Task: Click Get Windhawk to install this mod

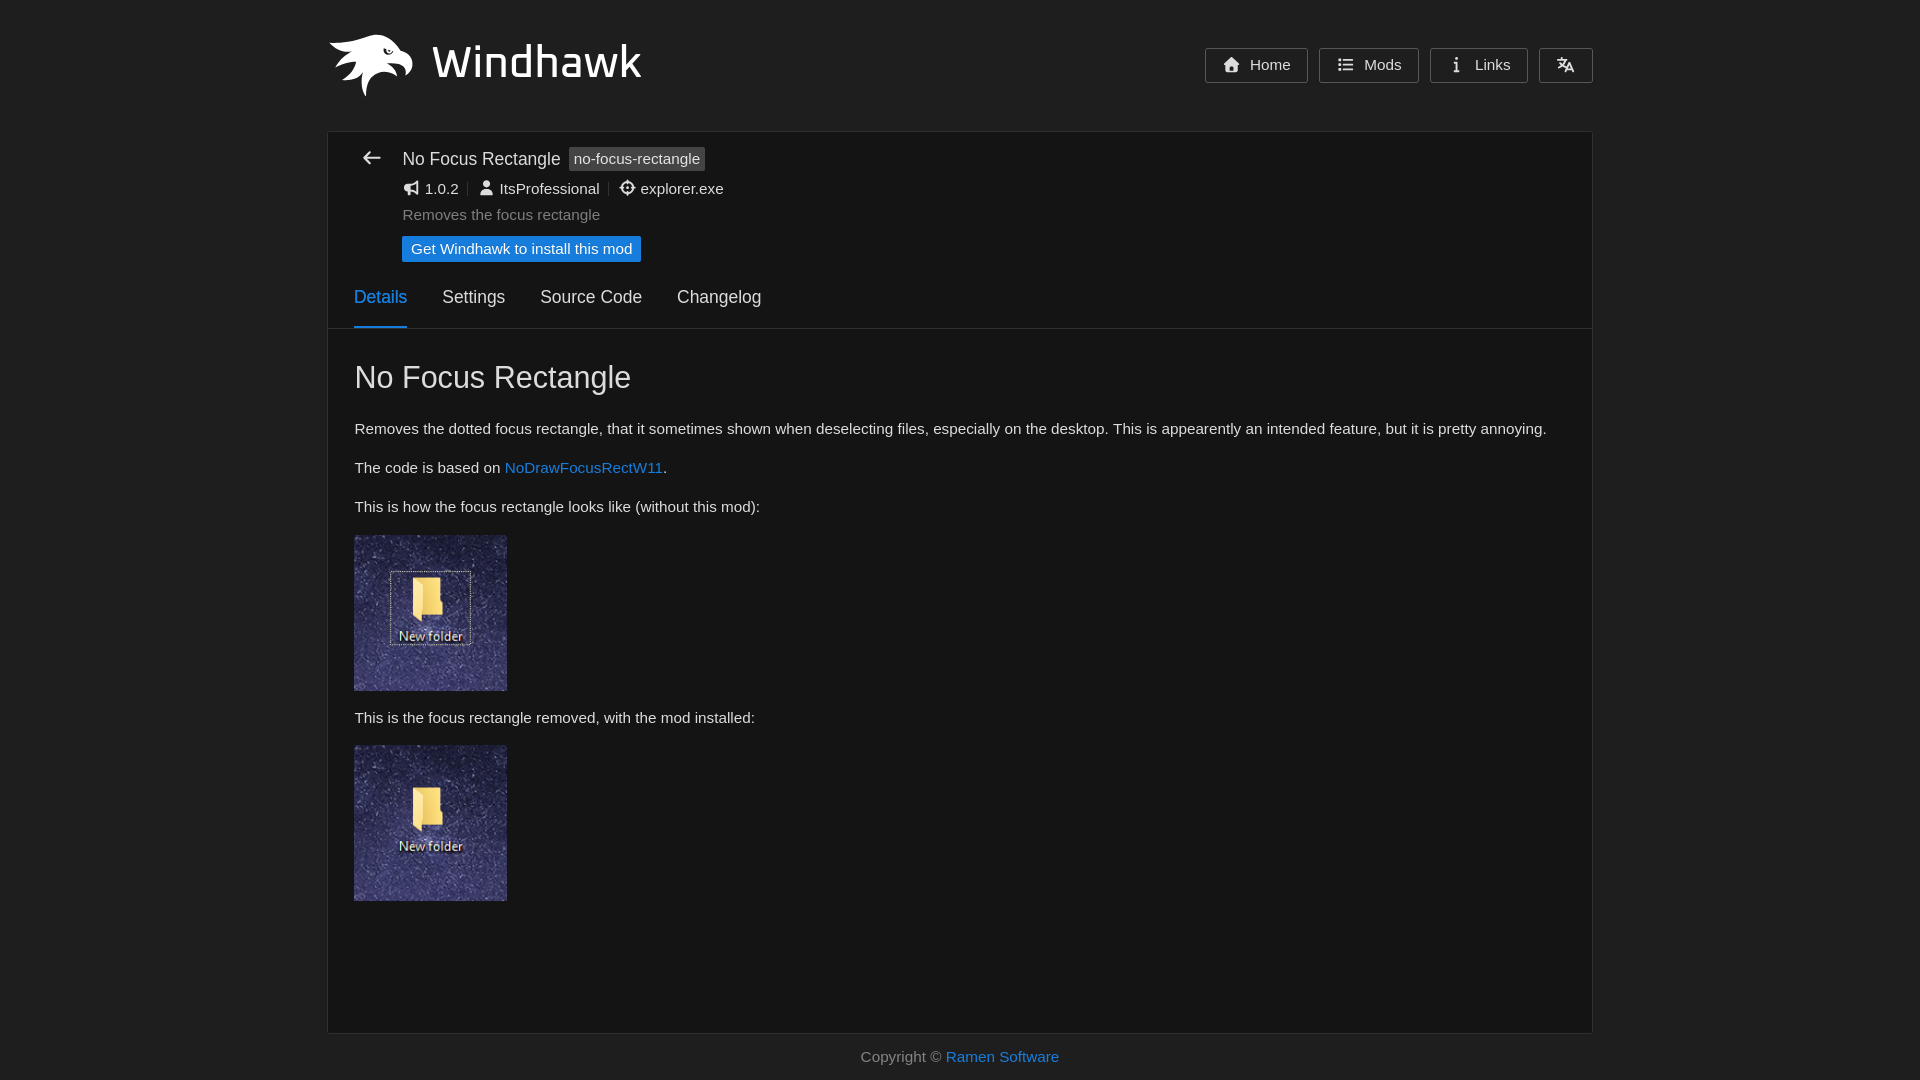Action: point(521,249)
